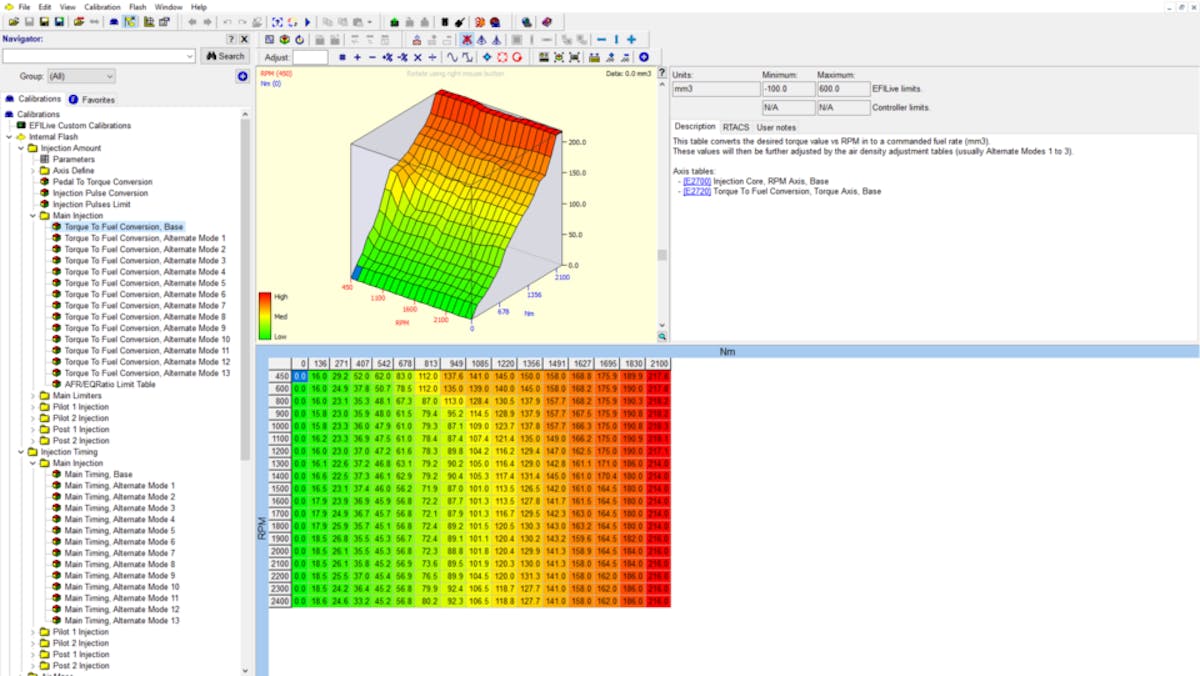The height and width of the screenshot is (676, 1200).
Task: Collapse the Injection Amount folder
Action: pyautogui.click(x=21, y=148)
